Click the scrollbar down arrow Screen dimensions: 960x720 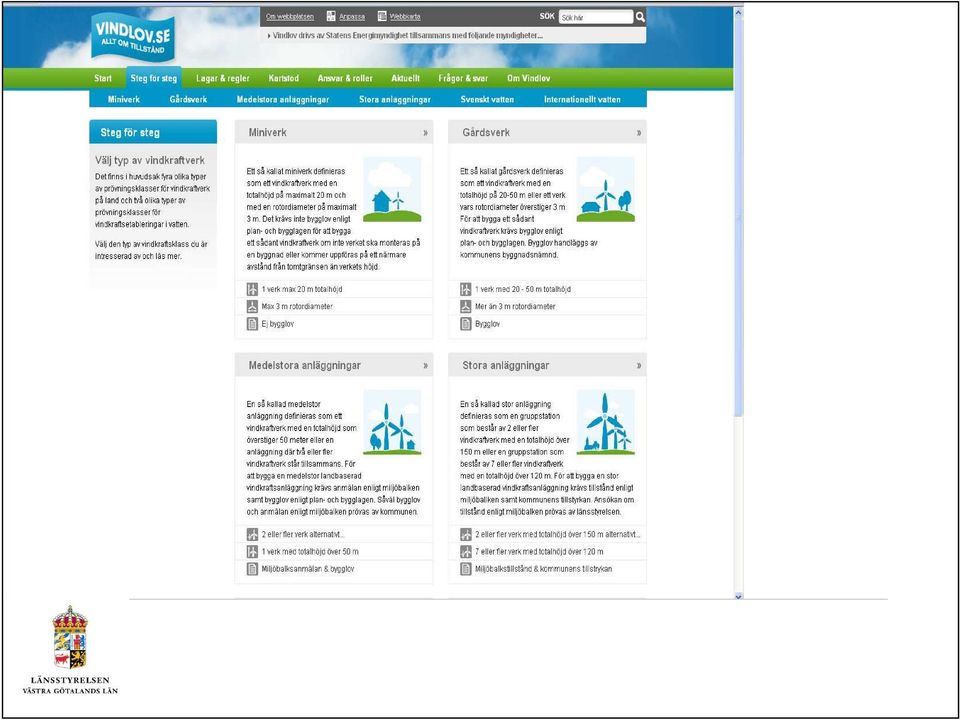(x=738, y=595)
